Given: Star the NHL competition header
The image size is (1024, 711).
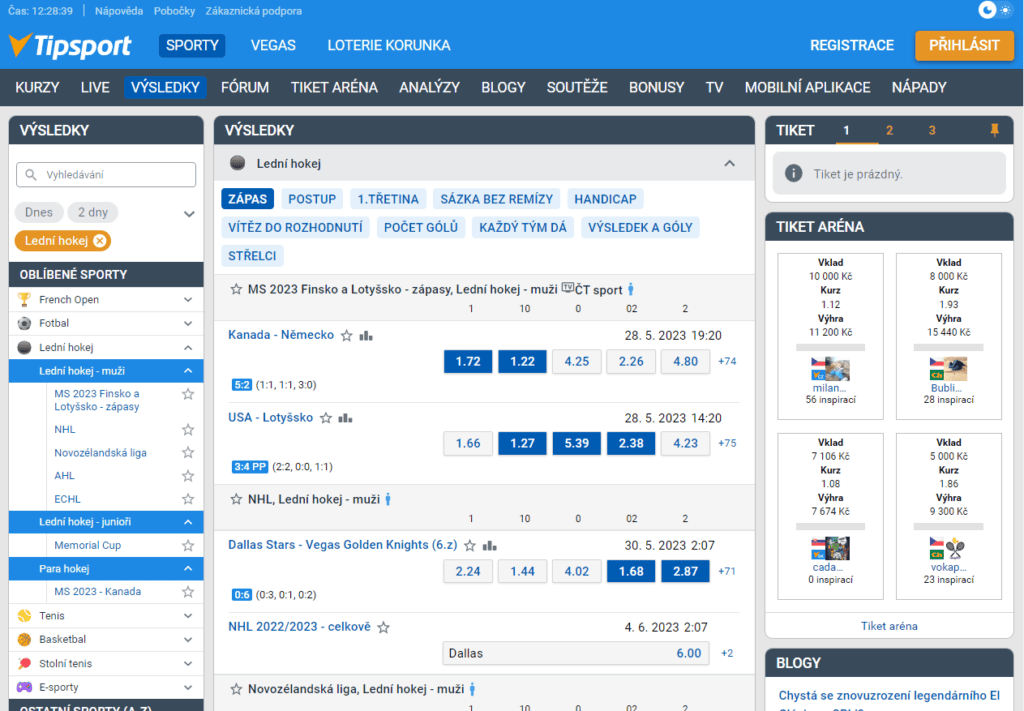Looking at the screenshot, I should [x=236, y=499].
